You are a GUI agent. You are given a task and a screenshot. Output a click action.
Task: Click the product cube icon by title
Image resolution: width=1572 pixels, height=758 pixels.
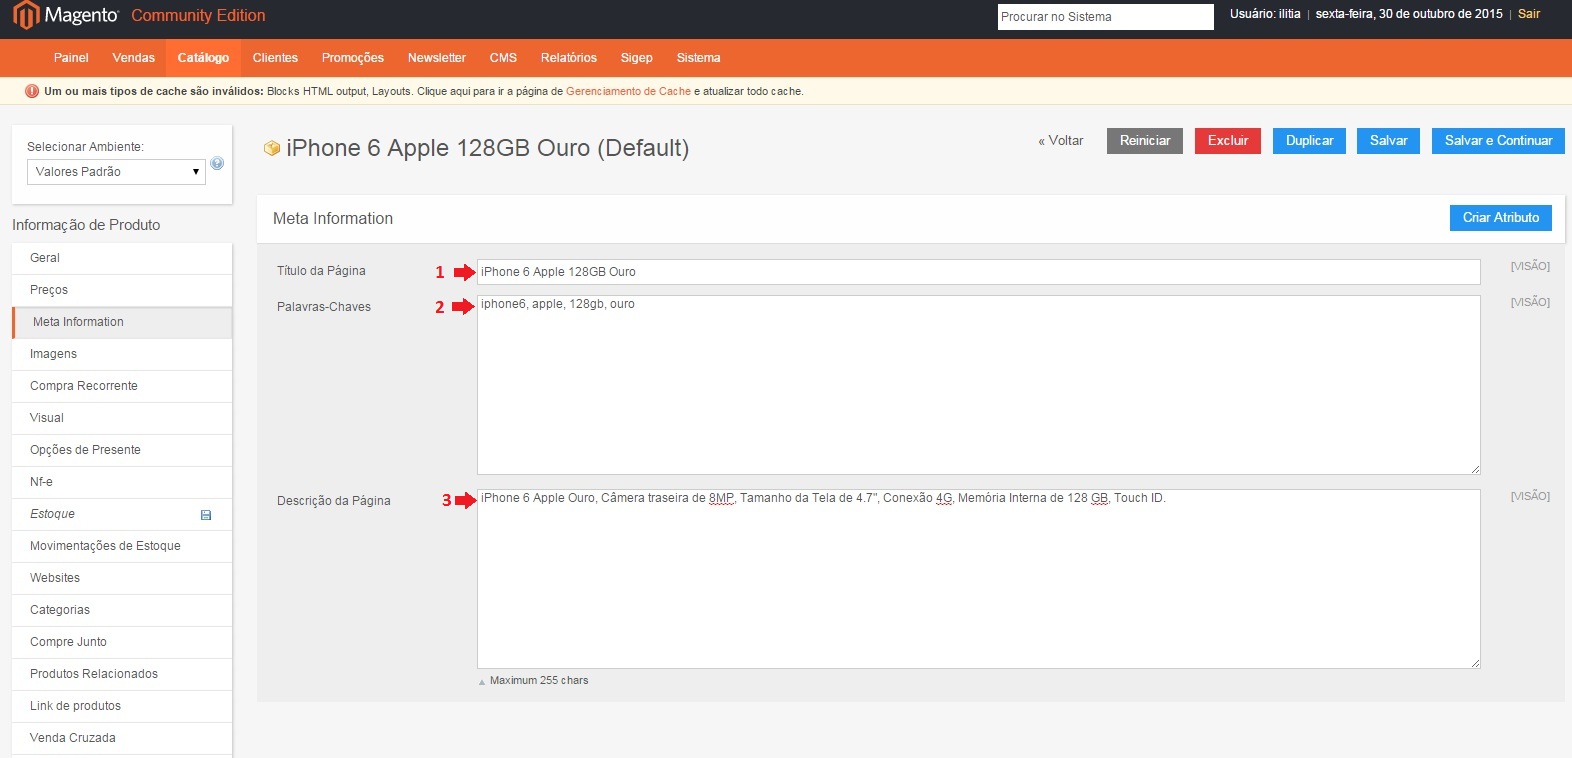(x=271, y=148)
